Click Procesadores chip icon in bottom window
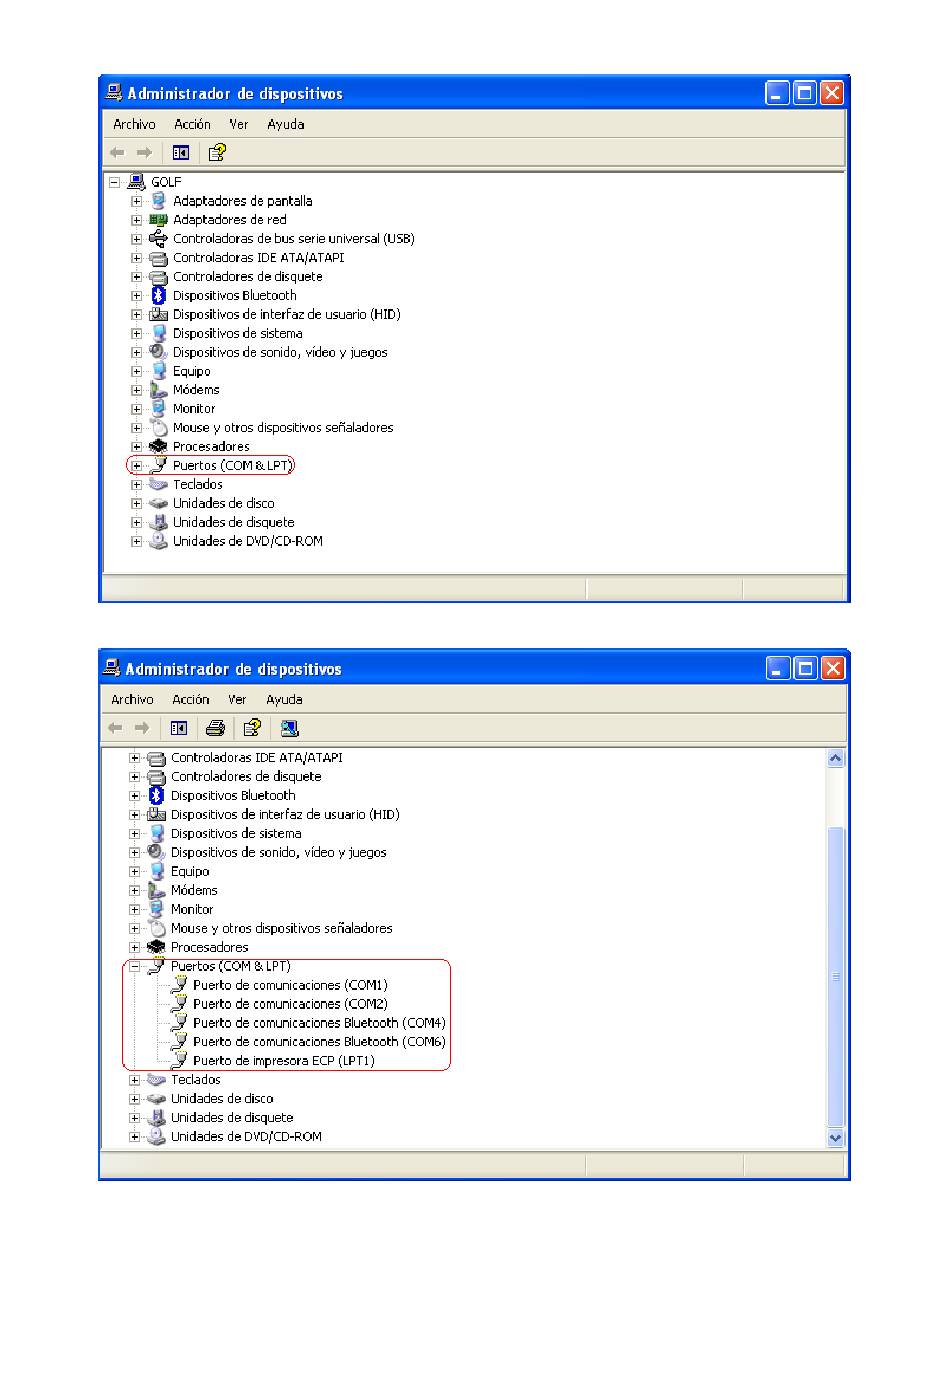Image resolution: width=950 pixels, height=1387 pixels. pos(156,947)
